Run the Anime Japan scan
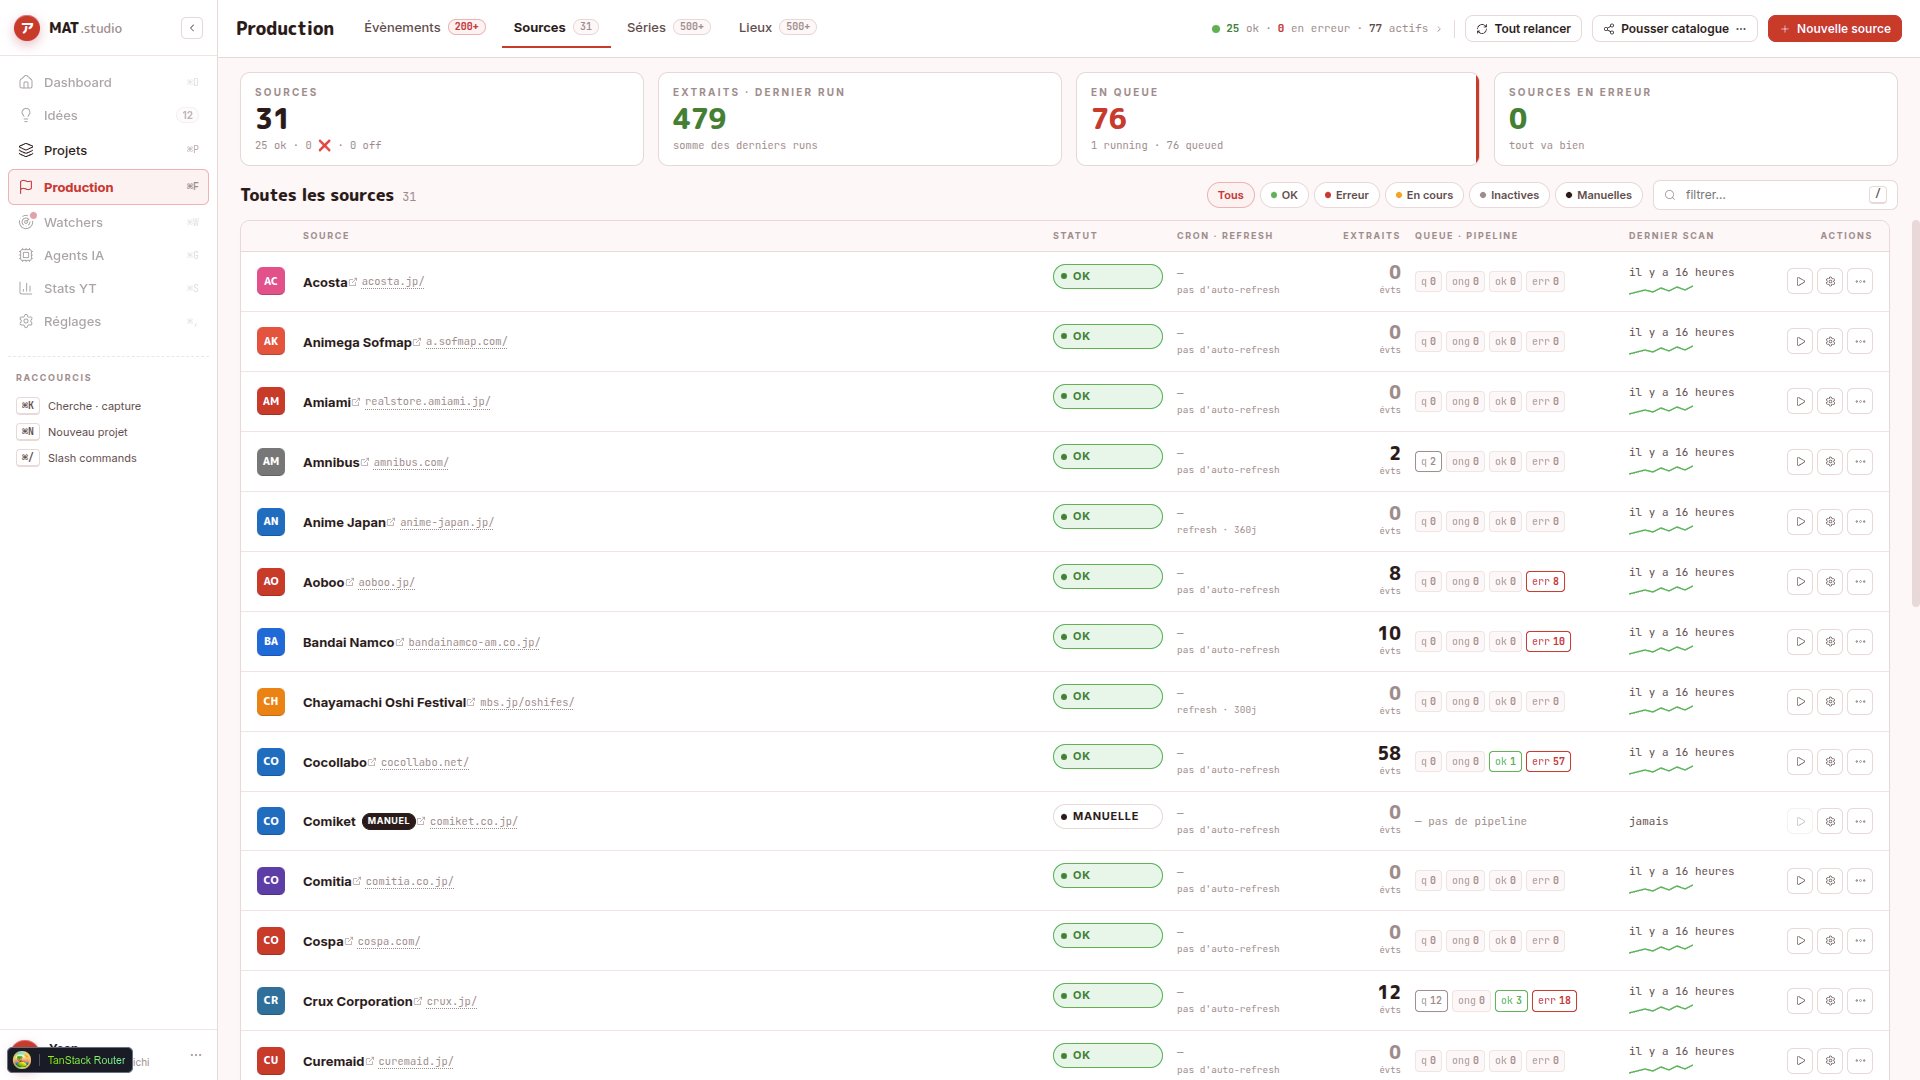Image resolution: width=1920 pixels, height=1080 pixels. tap(1800, 522)
